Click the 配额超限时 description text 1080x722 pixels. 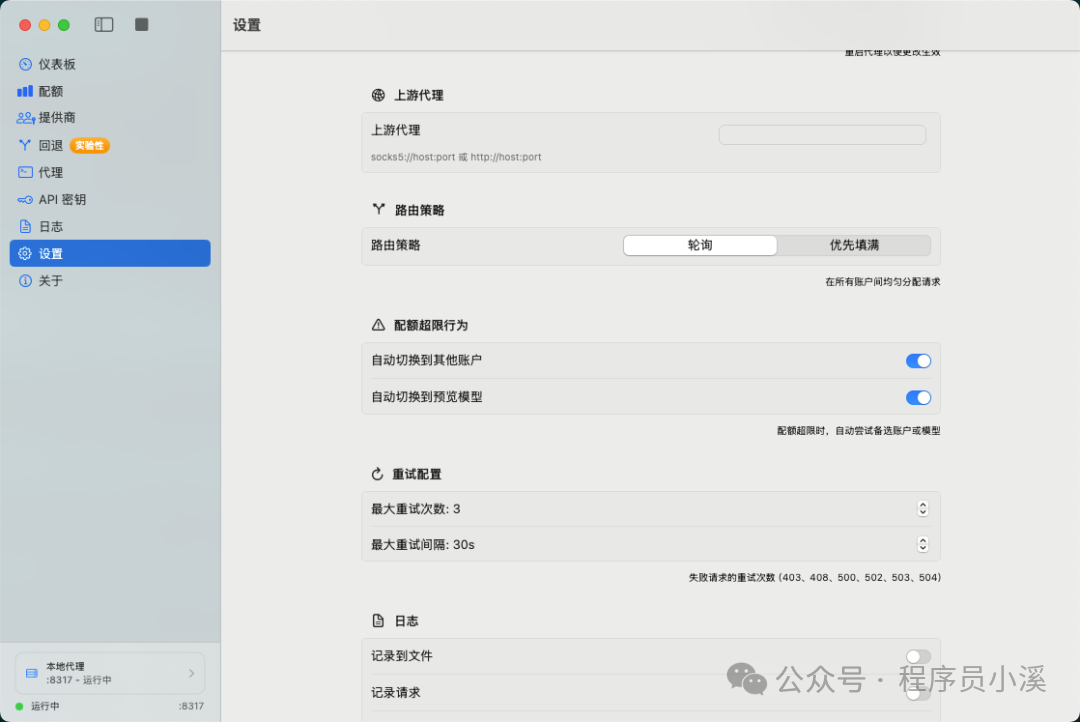click(858, 431)
